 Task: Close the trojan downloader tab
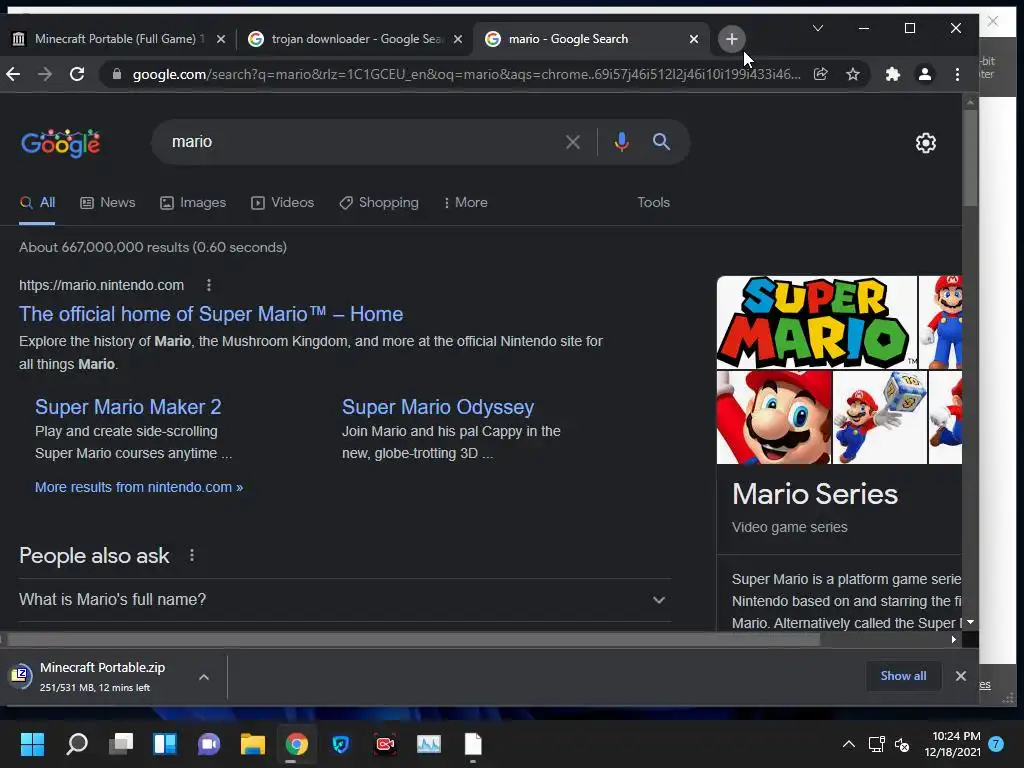[x=458, y=39]
